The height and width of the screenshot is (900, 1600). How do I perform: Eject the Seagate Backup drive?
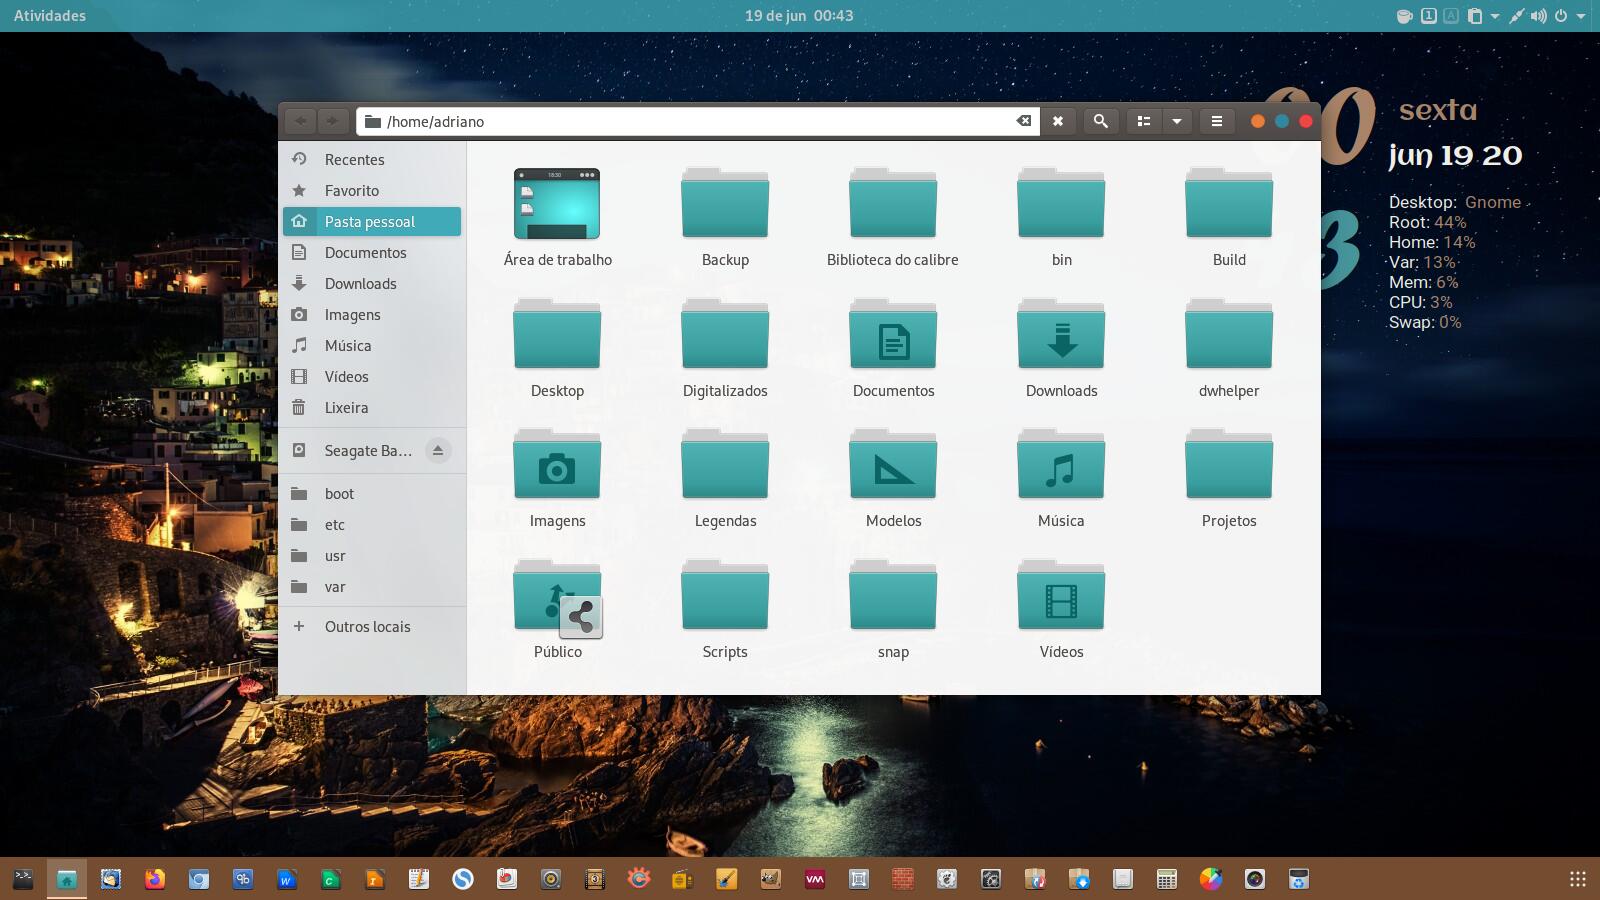click(437, 451)
